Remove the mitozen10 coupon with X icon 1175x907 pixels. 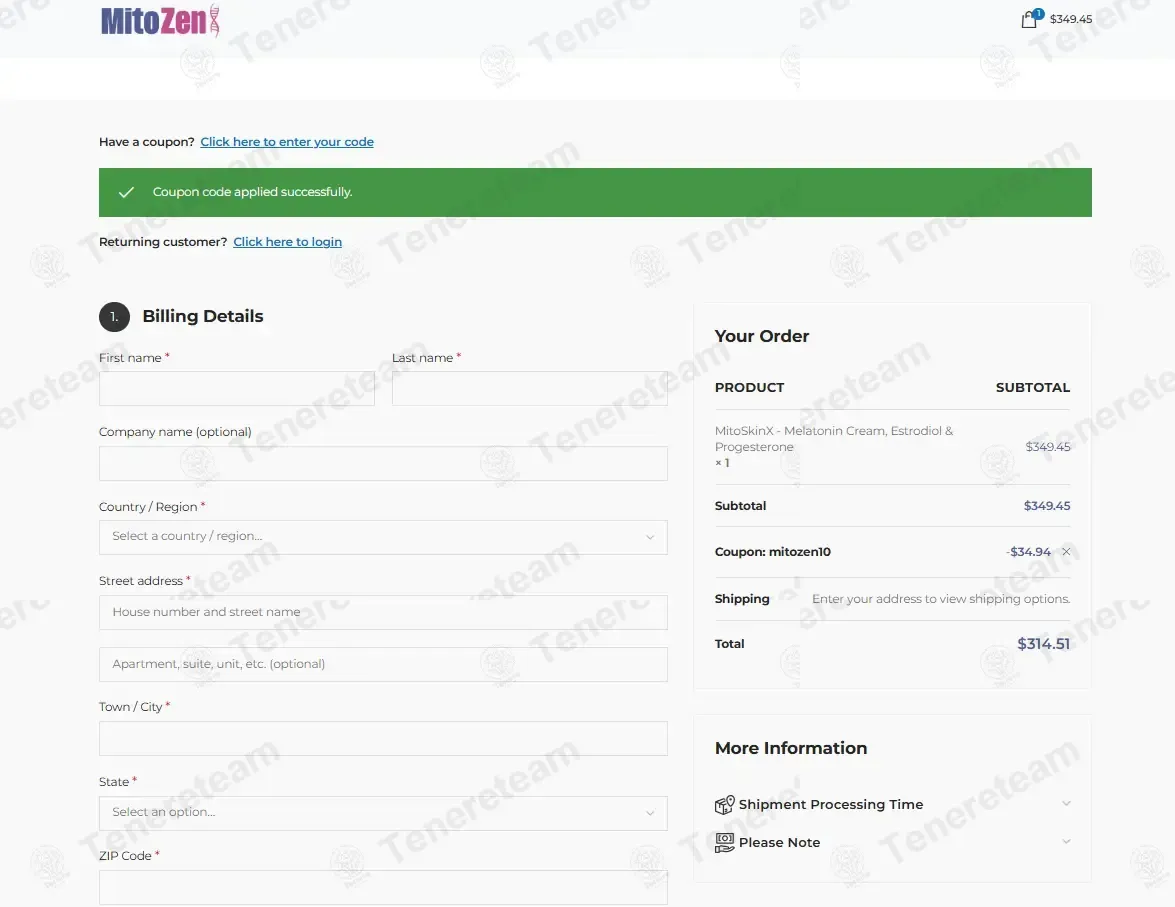(x=1066, y=552)
